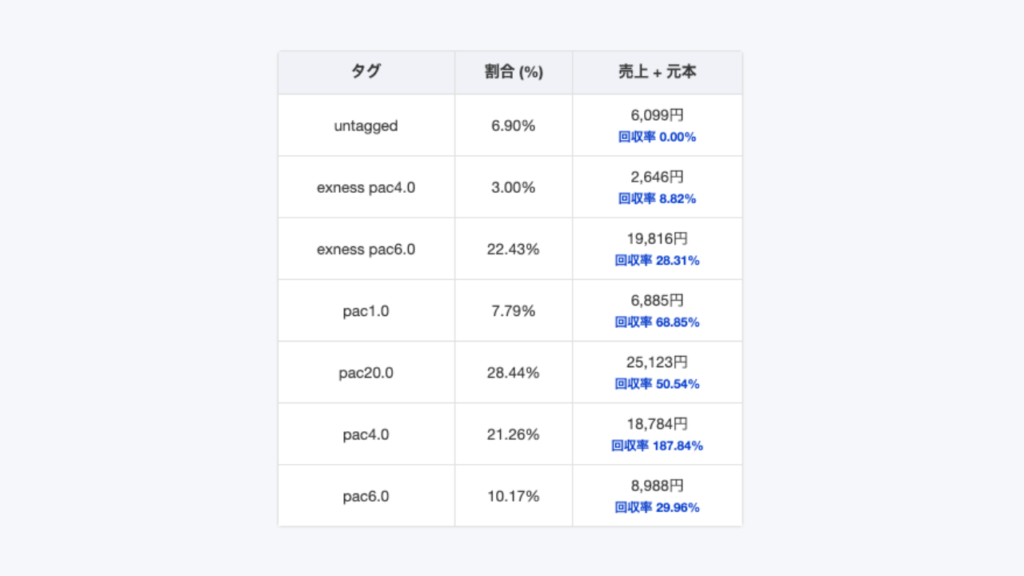Image resolution: width=1024 pixels, height=576 pixels.
Task: Select the pac4.0 tag cell
Action: click(366, 435)
